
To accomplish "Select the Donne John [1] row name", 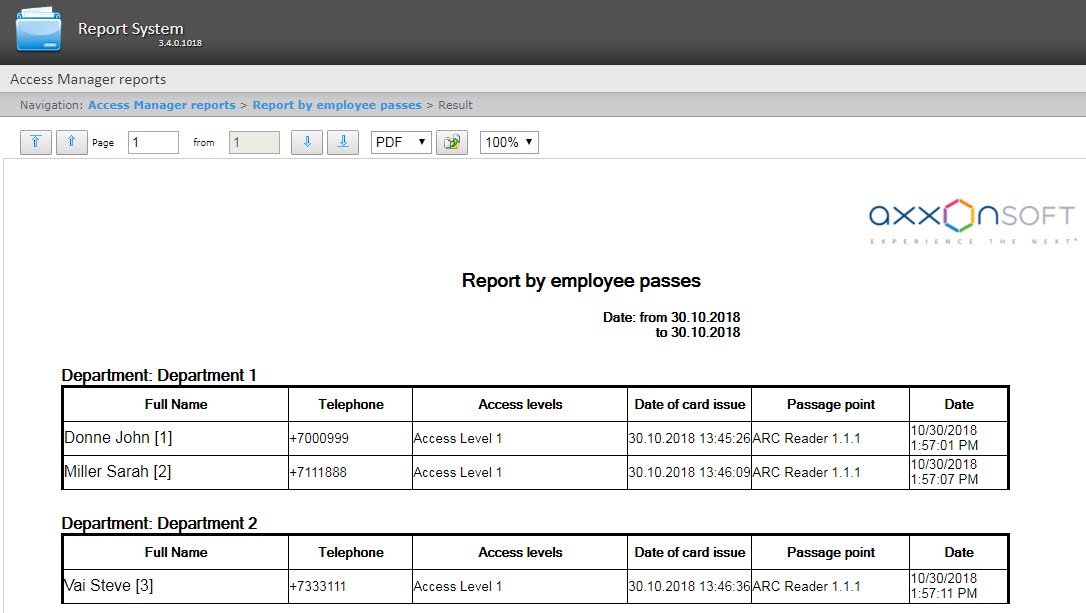I will [118, 438].
